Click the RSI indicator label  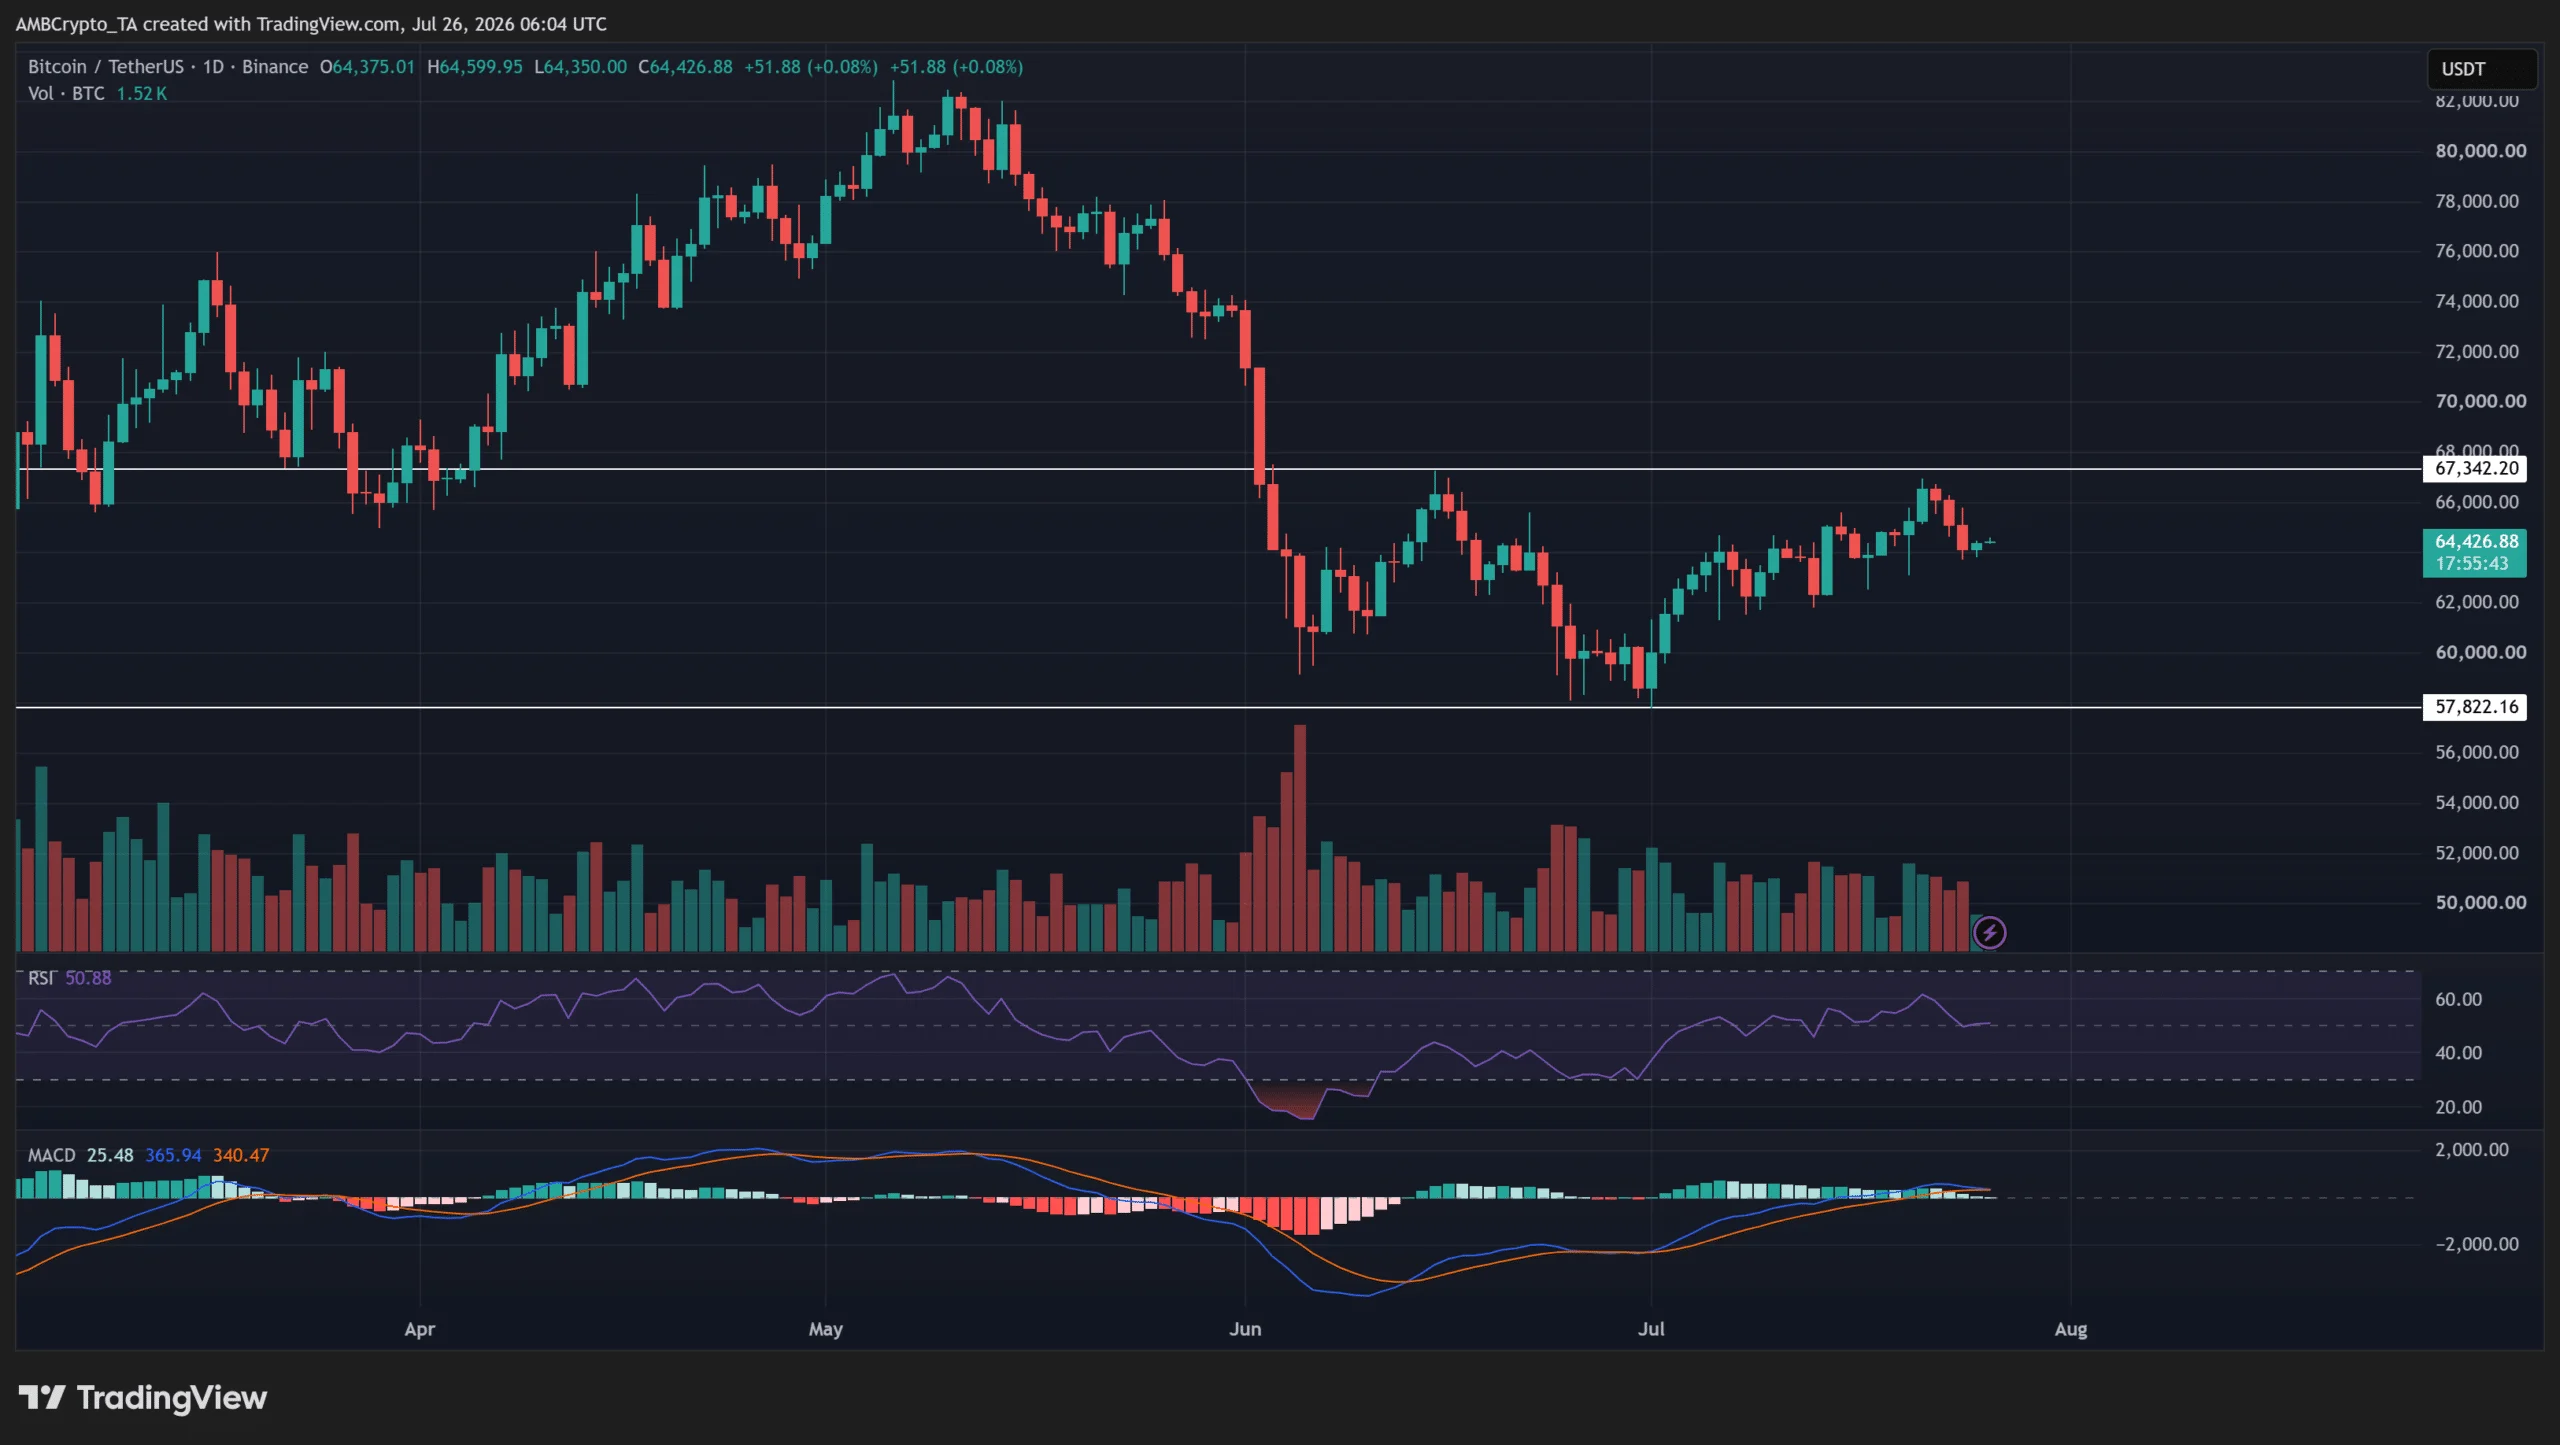tap(41, 978)
